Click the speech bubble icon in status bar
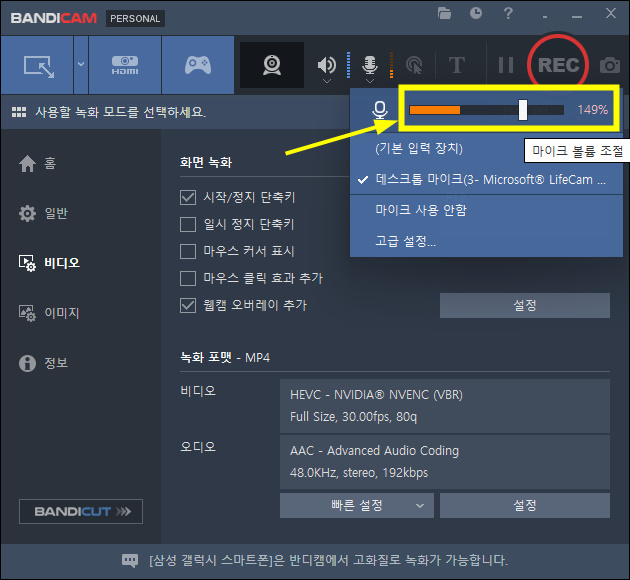630x580 pixels. (130, 560)
